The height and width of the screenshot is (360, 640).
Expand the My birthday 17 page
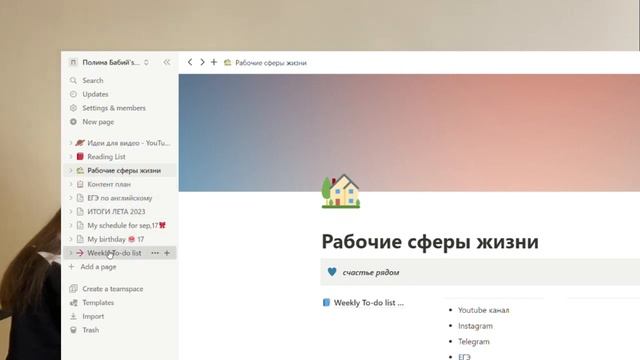70,239
